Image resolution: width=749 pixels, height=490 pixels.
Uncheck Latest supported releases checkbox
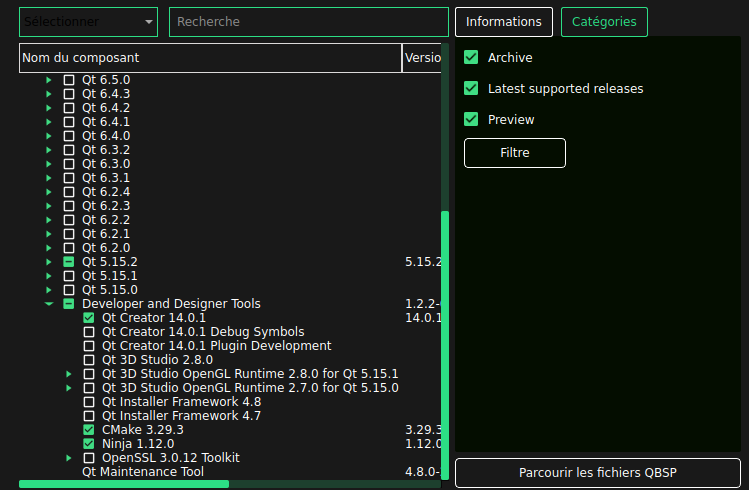(471, 88)
